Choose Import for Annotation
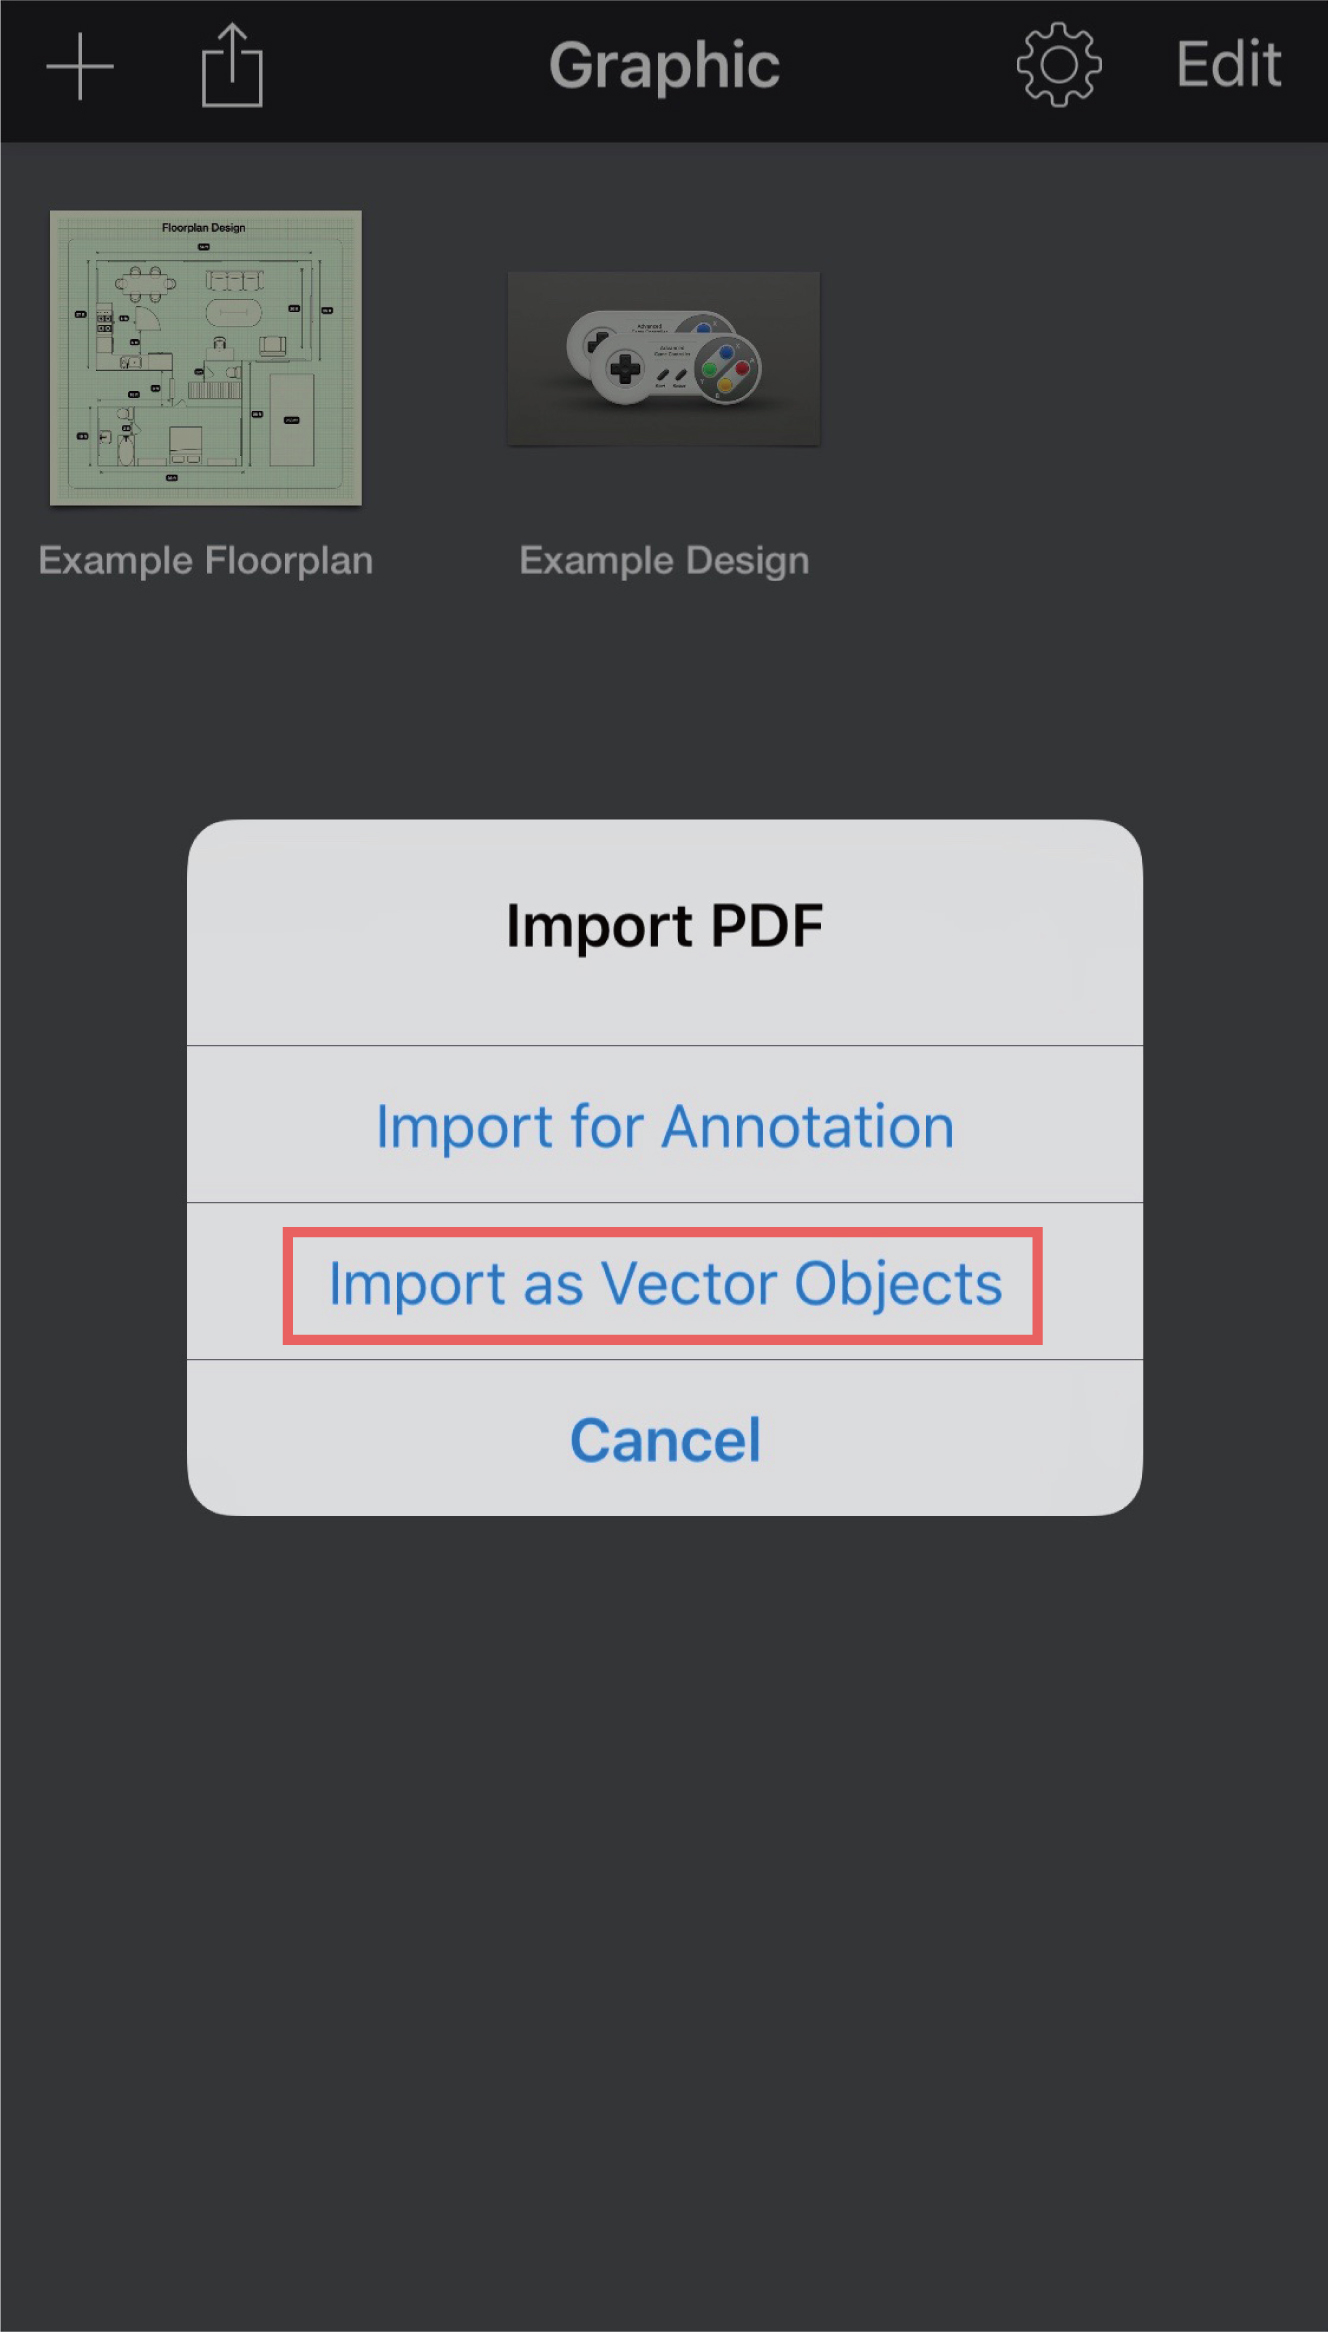Screen dimensions: 1328x2332 (664, 1126)
